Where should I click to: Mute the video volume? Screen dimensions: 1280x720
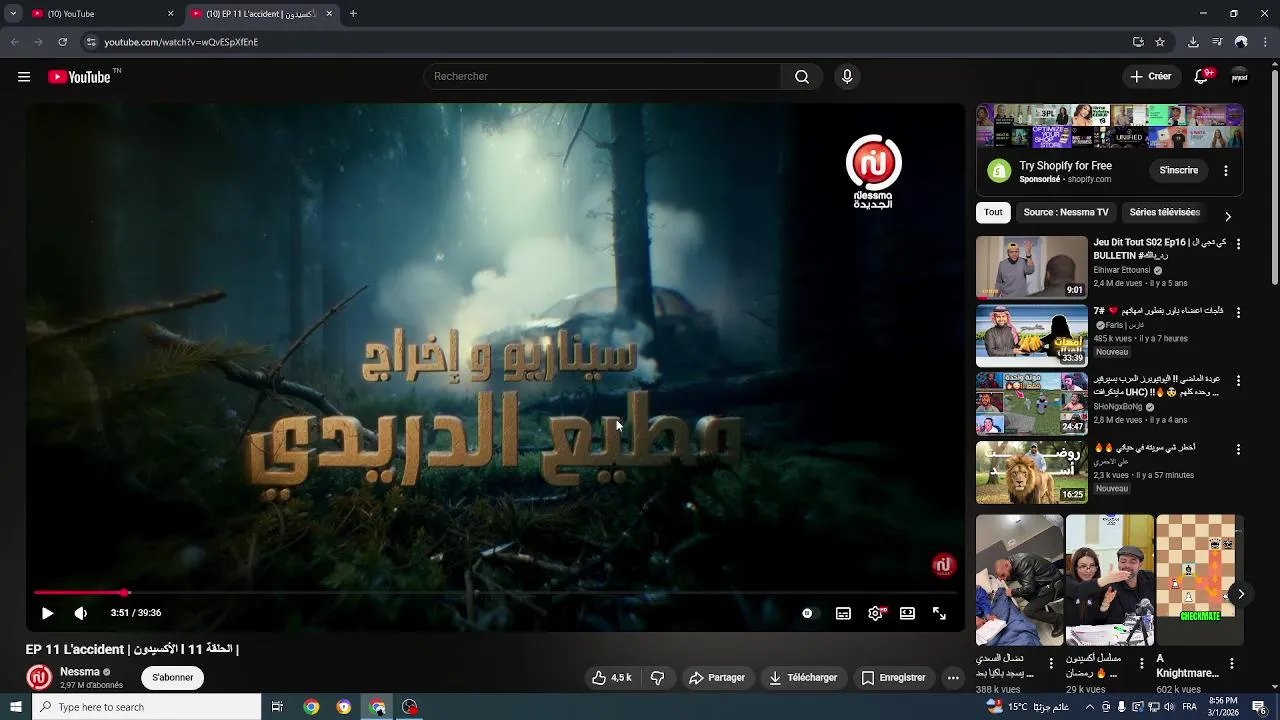point(81,613)
